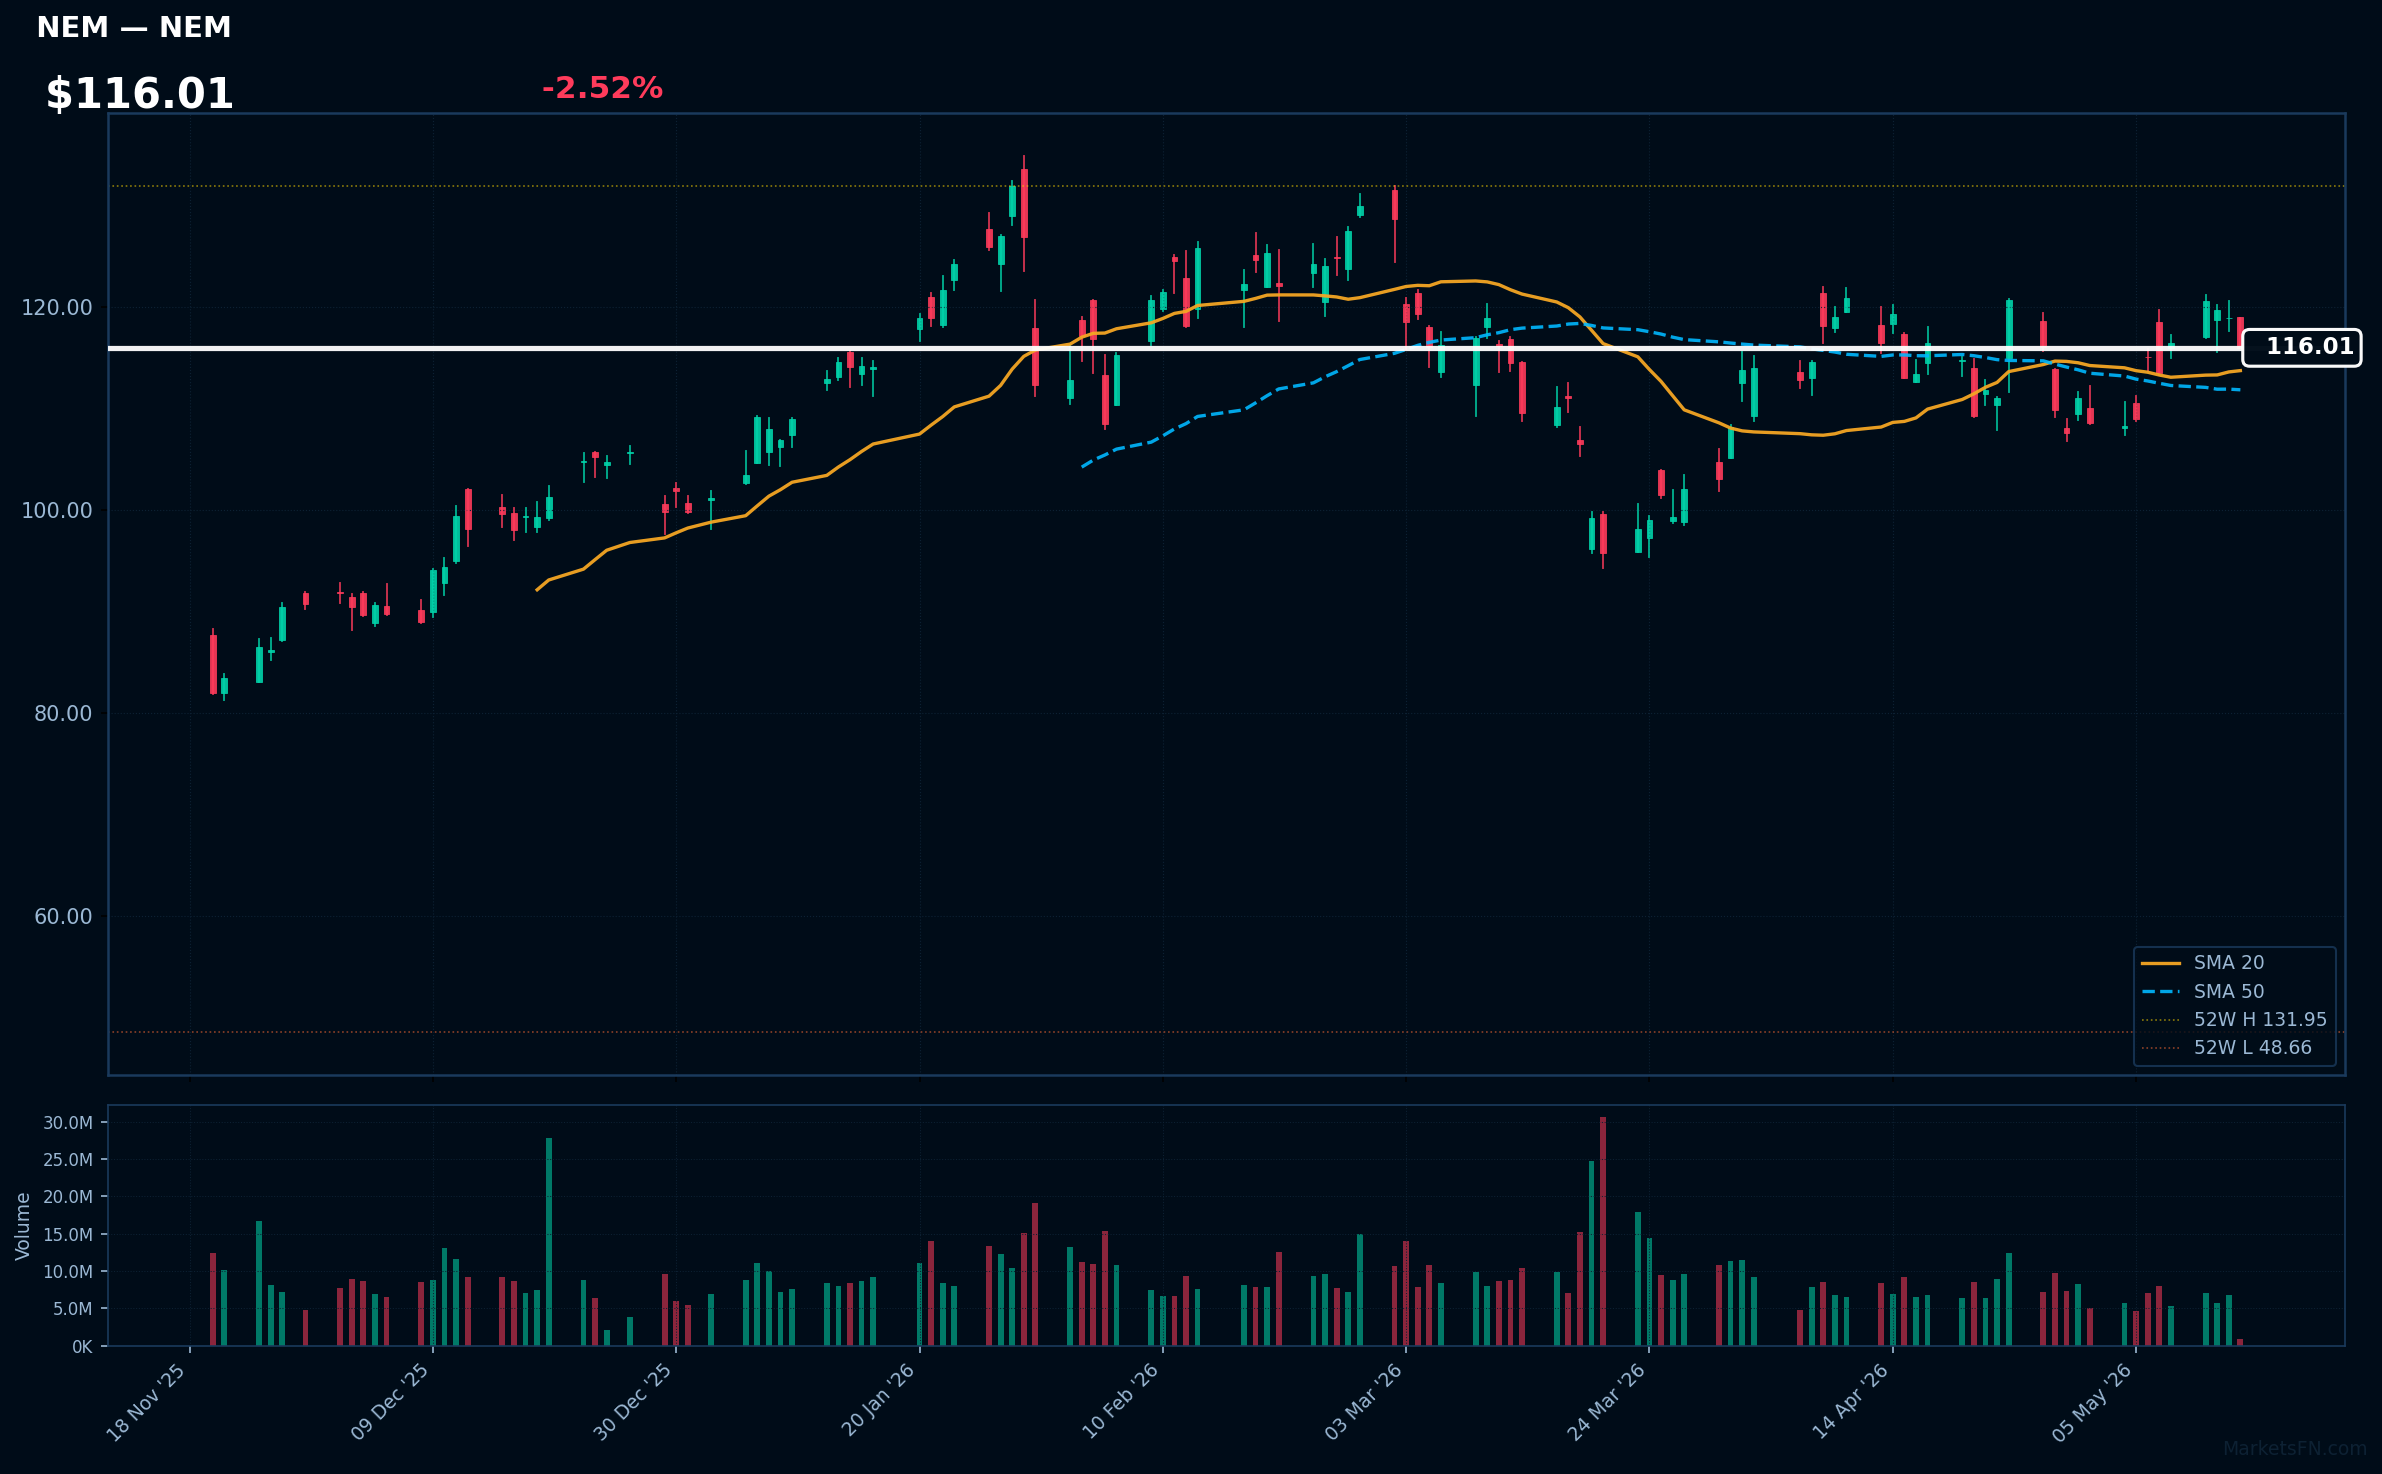Select the "03 Mar '26" date label

tap(1363, 1403)
